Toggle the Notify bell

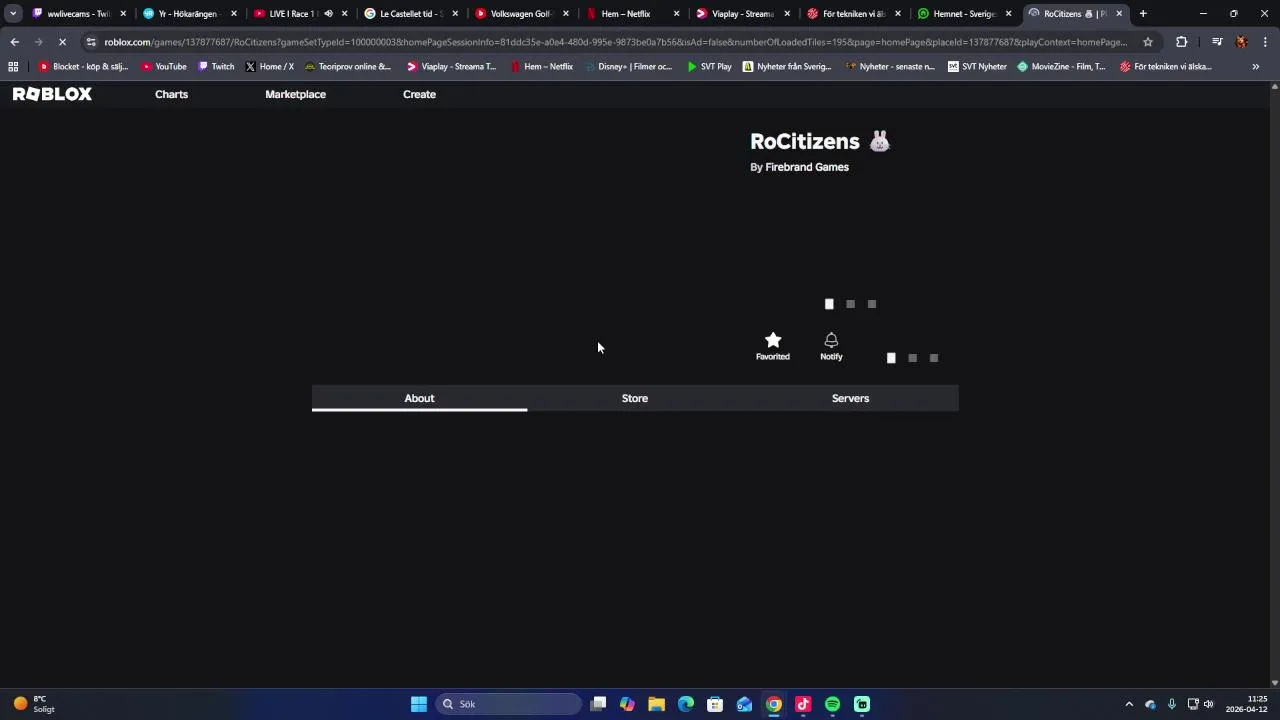coord(831,346)
